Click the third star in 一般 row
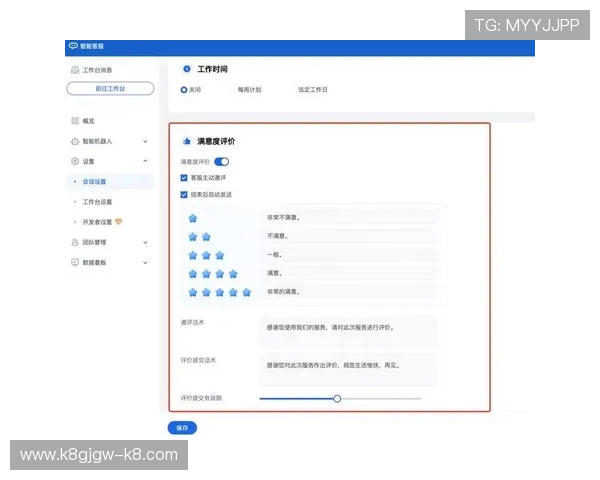 point(220,255)
